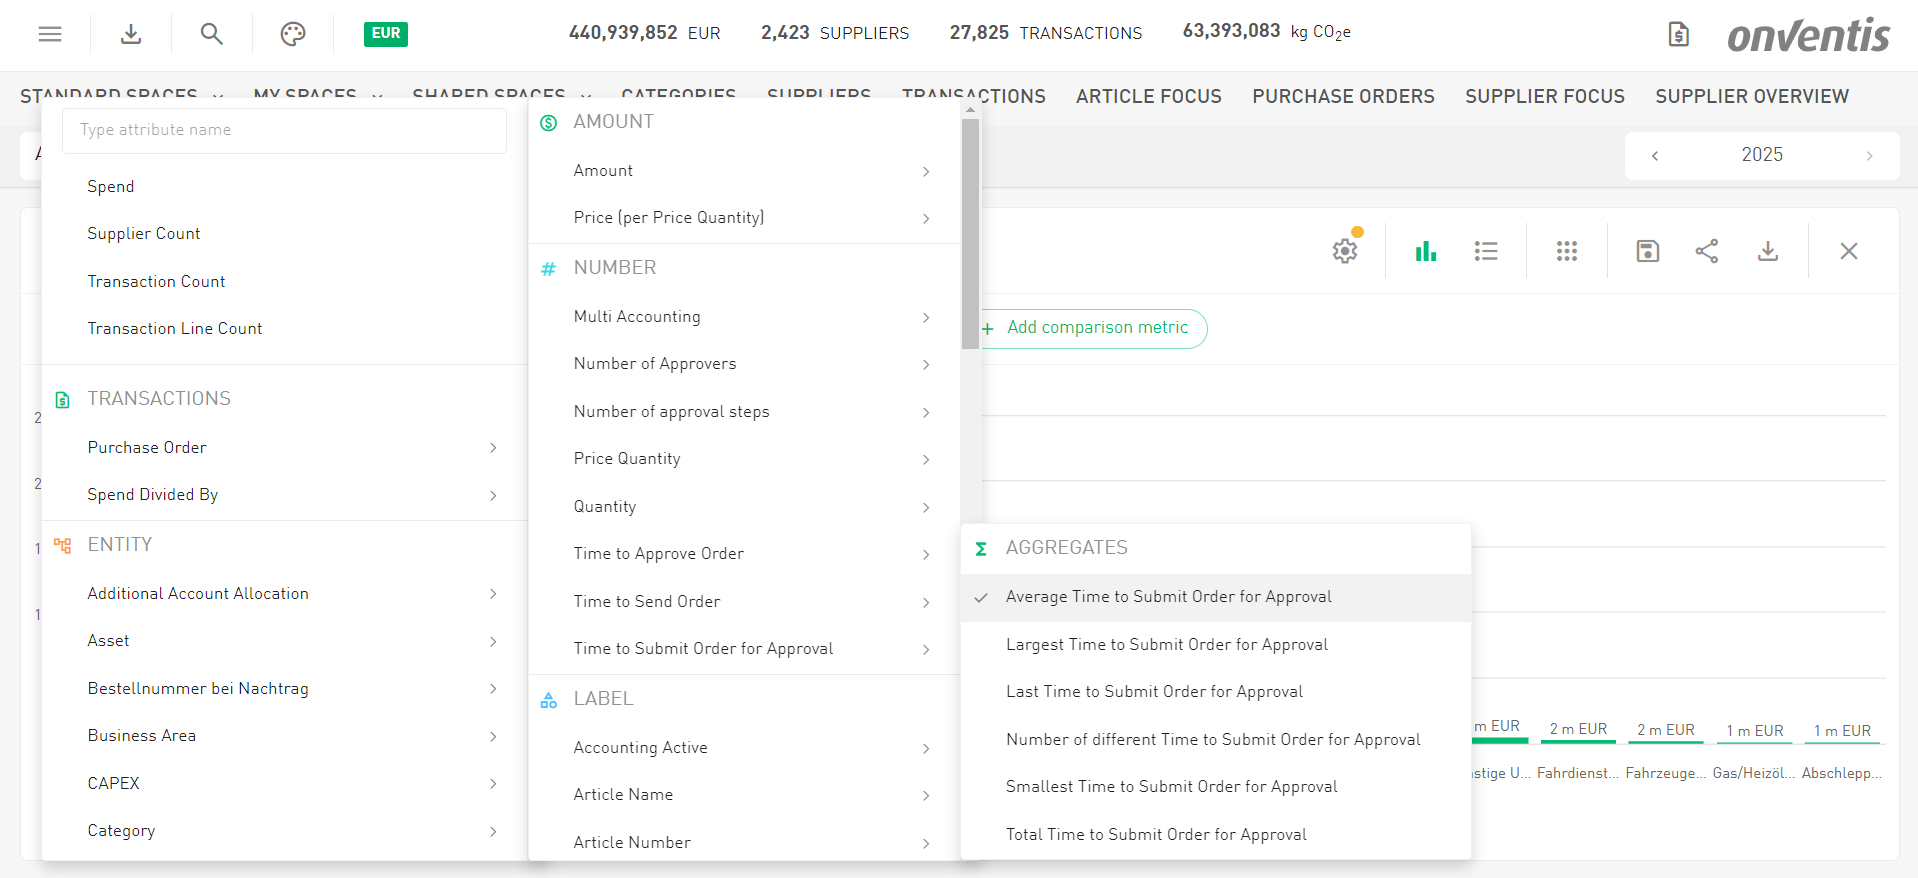Expand Time to Approve Order submenu

coord(750,554)
